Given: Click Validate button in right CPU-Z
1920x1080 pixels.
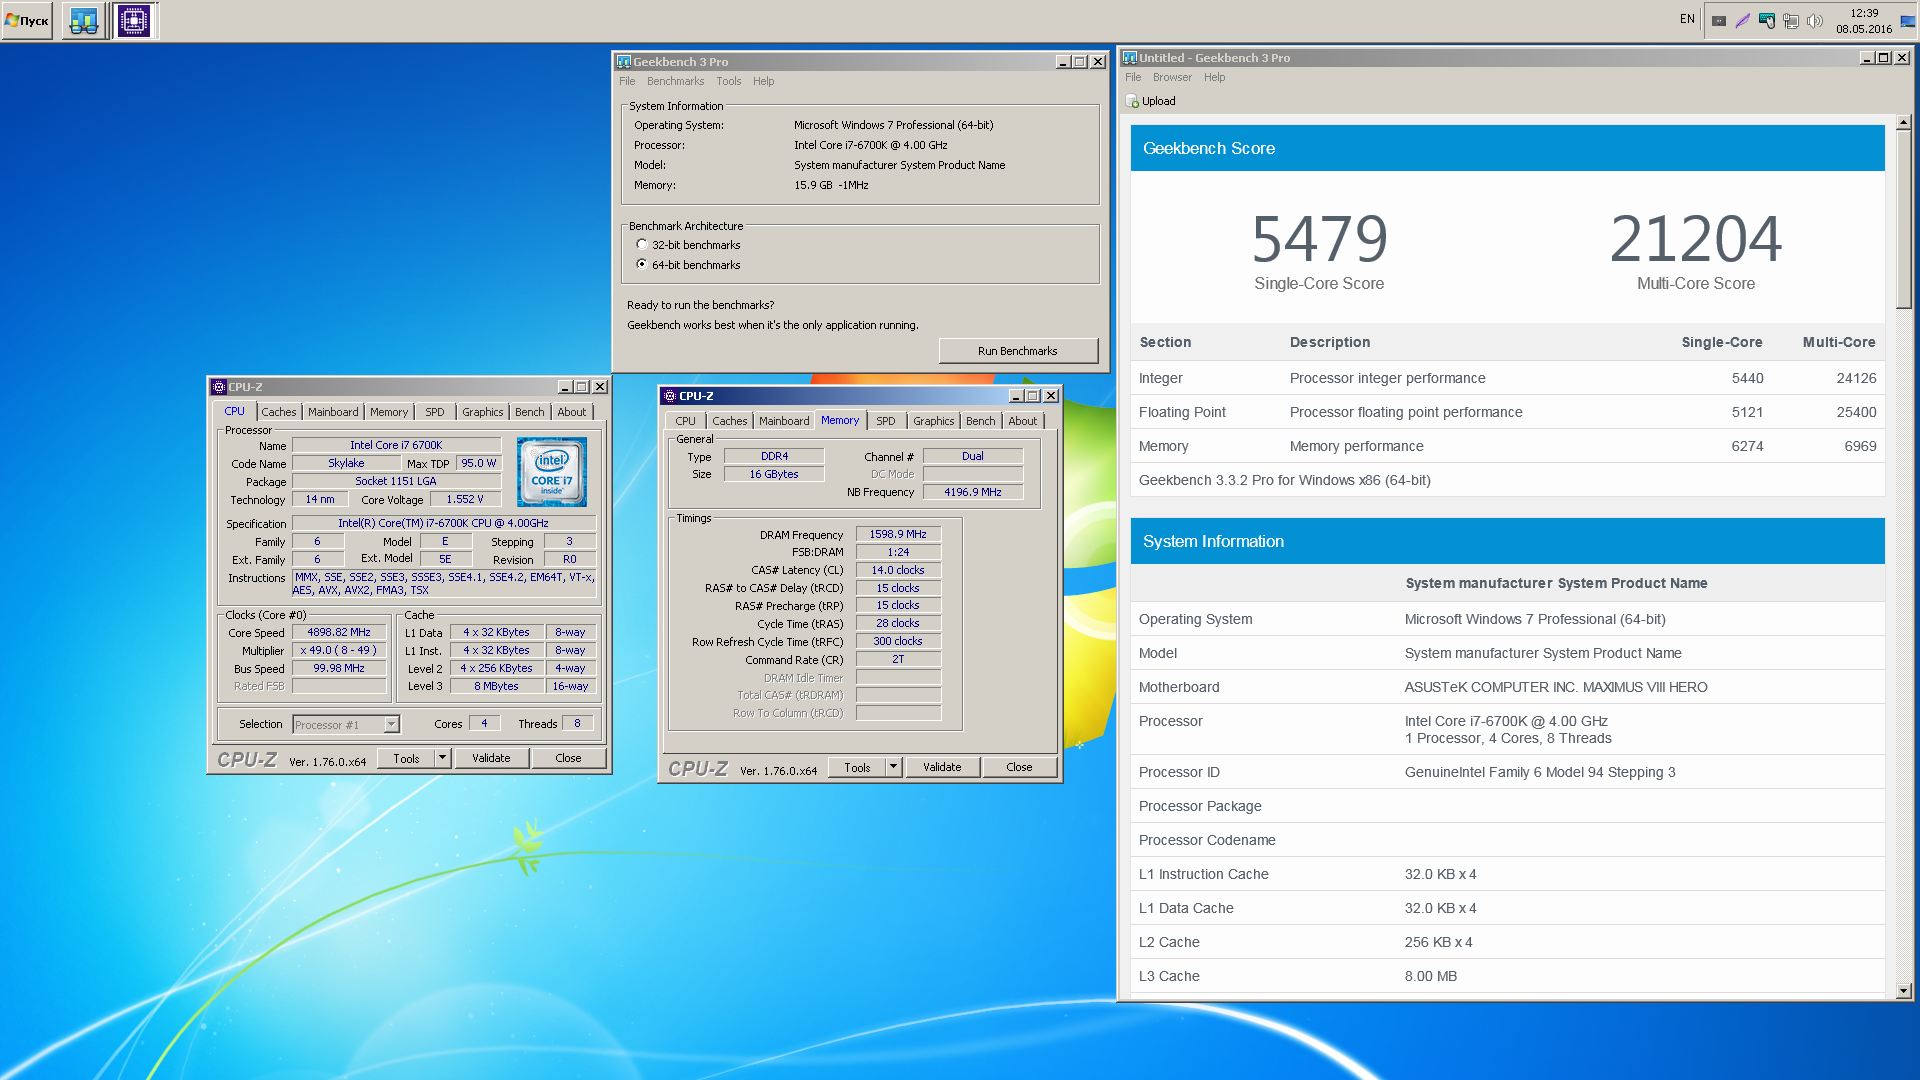Looking at the screenshot, I should 942,767.
